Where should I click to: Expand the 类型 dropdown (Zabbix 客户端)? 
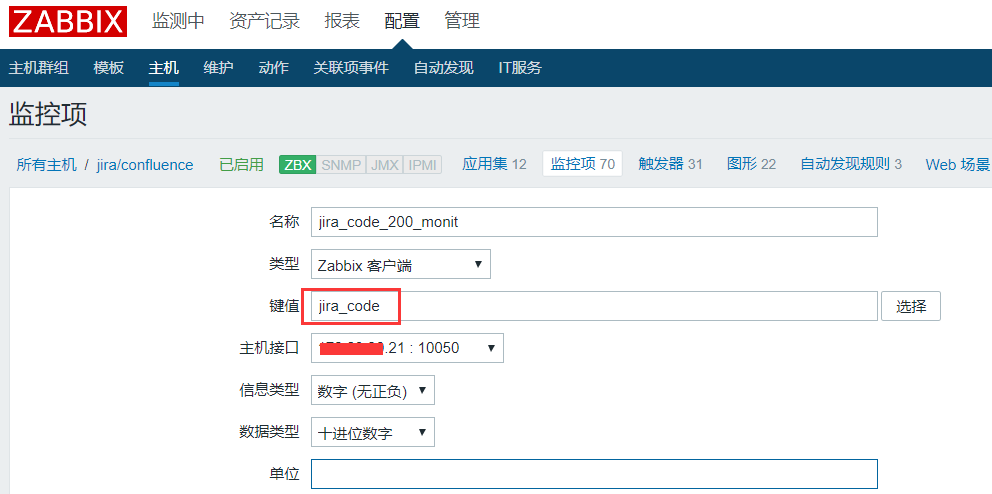tap(400, 264)
